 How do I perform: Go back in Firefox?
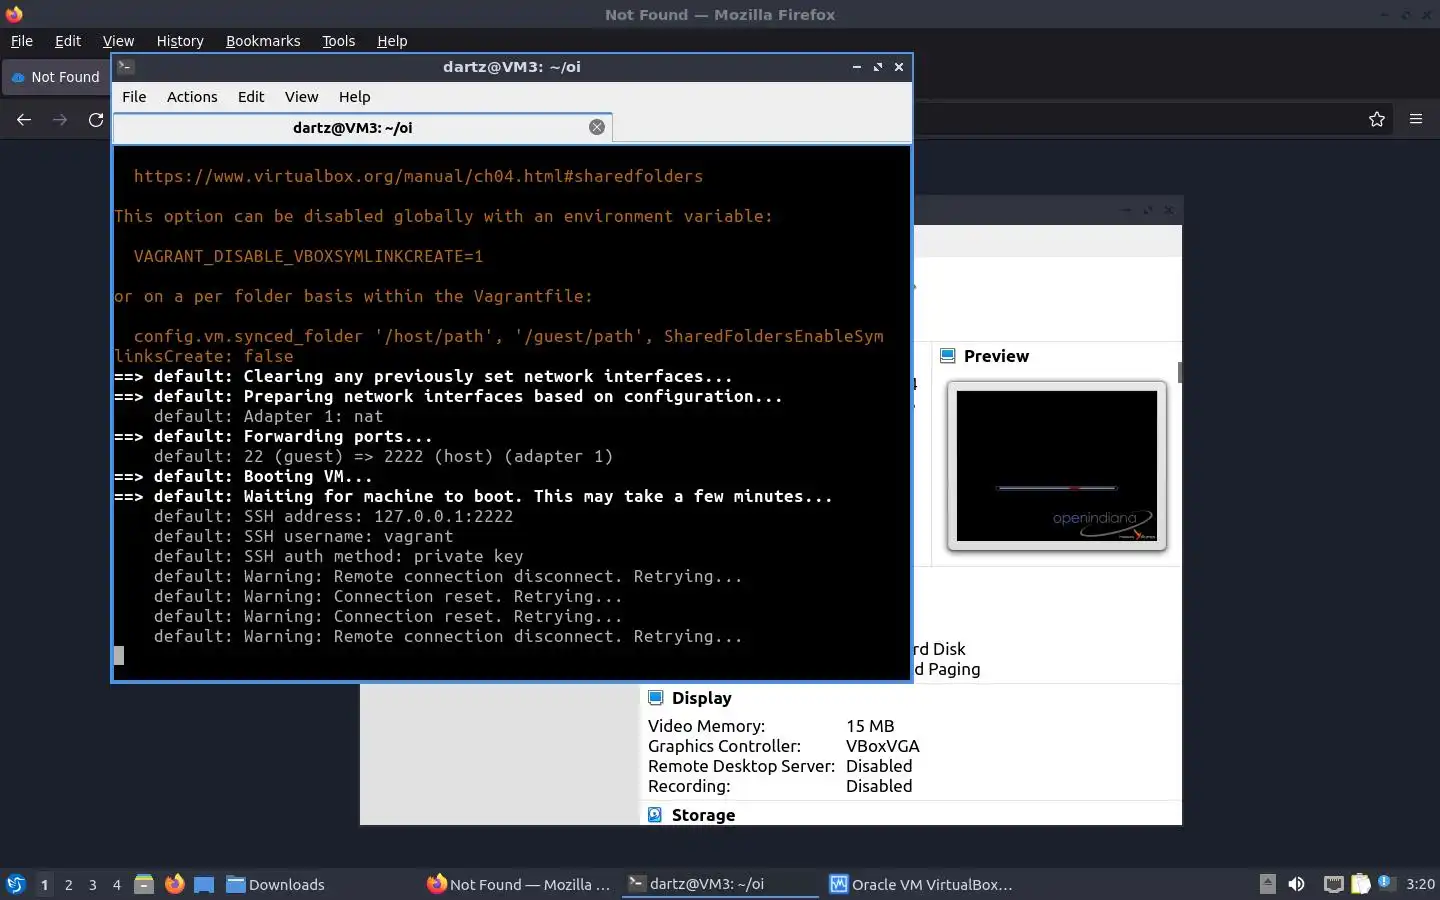24,119
